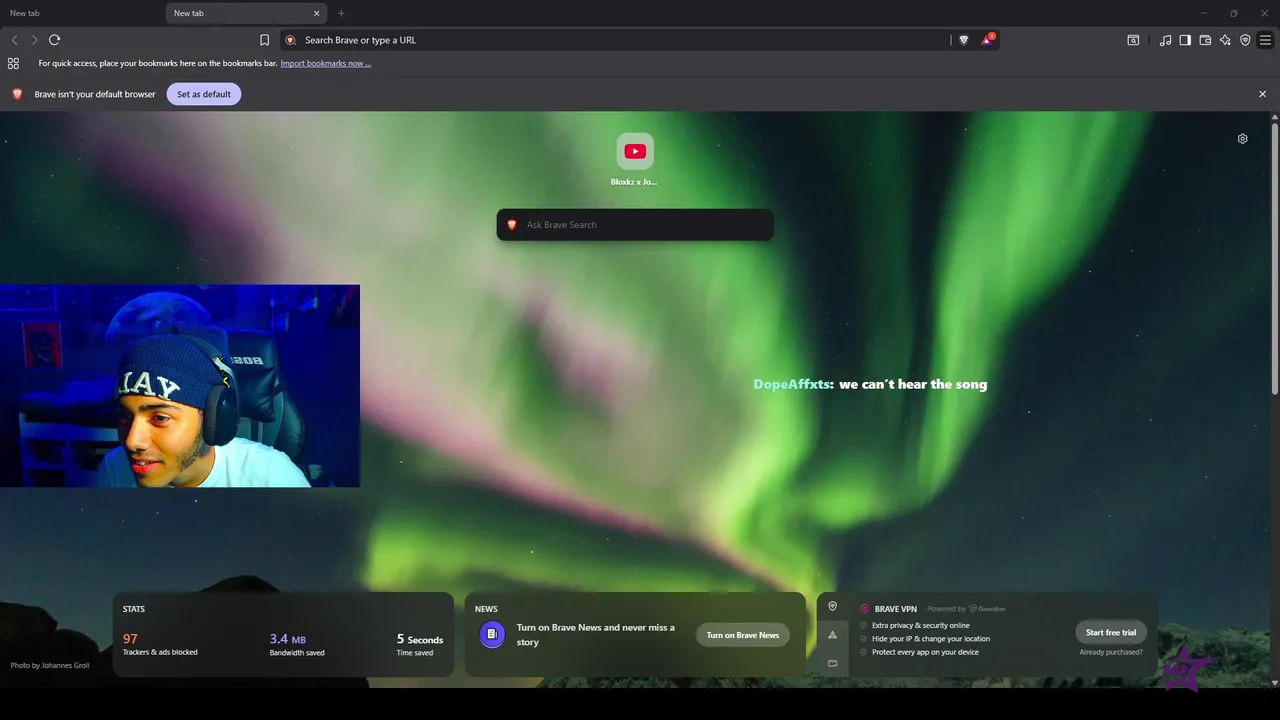Select the second New tab
The image size is (1280, 720).
246,13
